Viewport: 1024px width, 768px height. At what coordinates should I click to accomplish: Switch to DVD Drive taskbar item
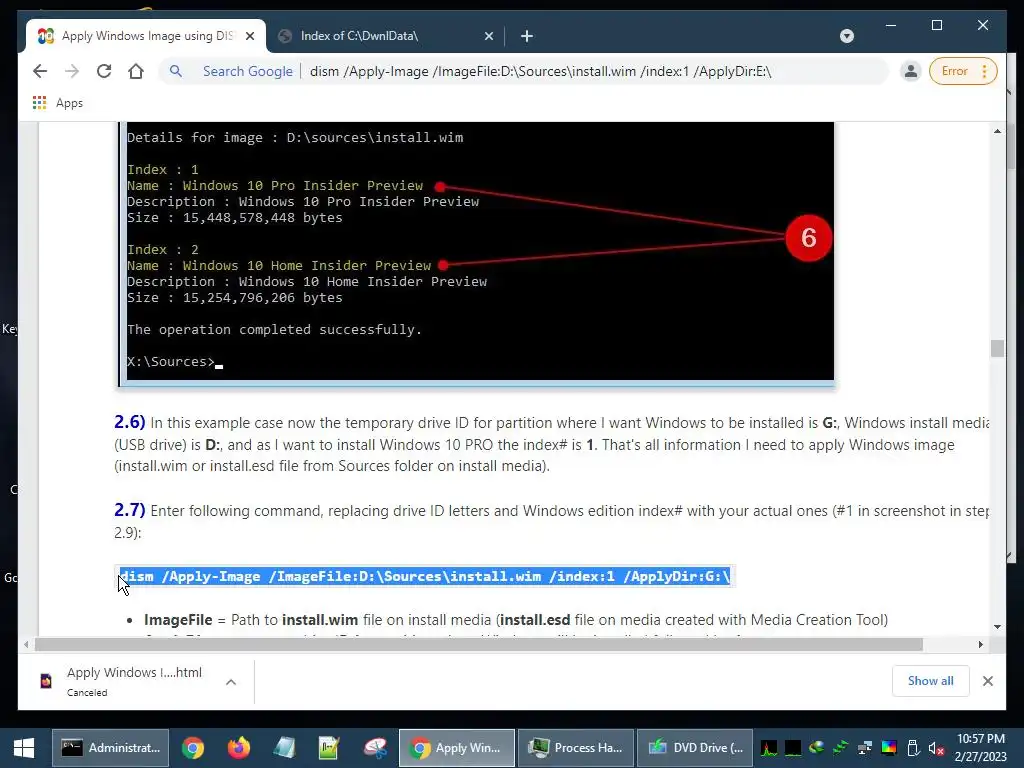[695, 748]
